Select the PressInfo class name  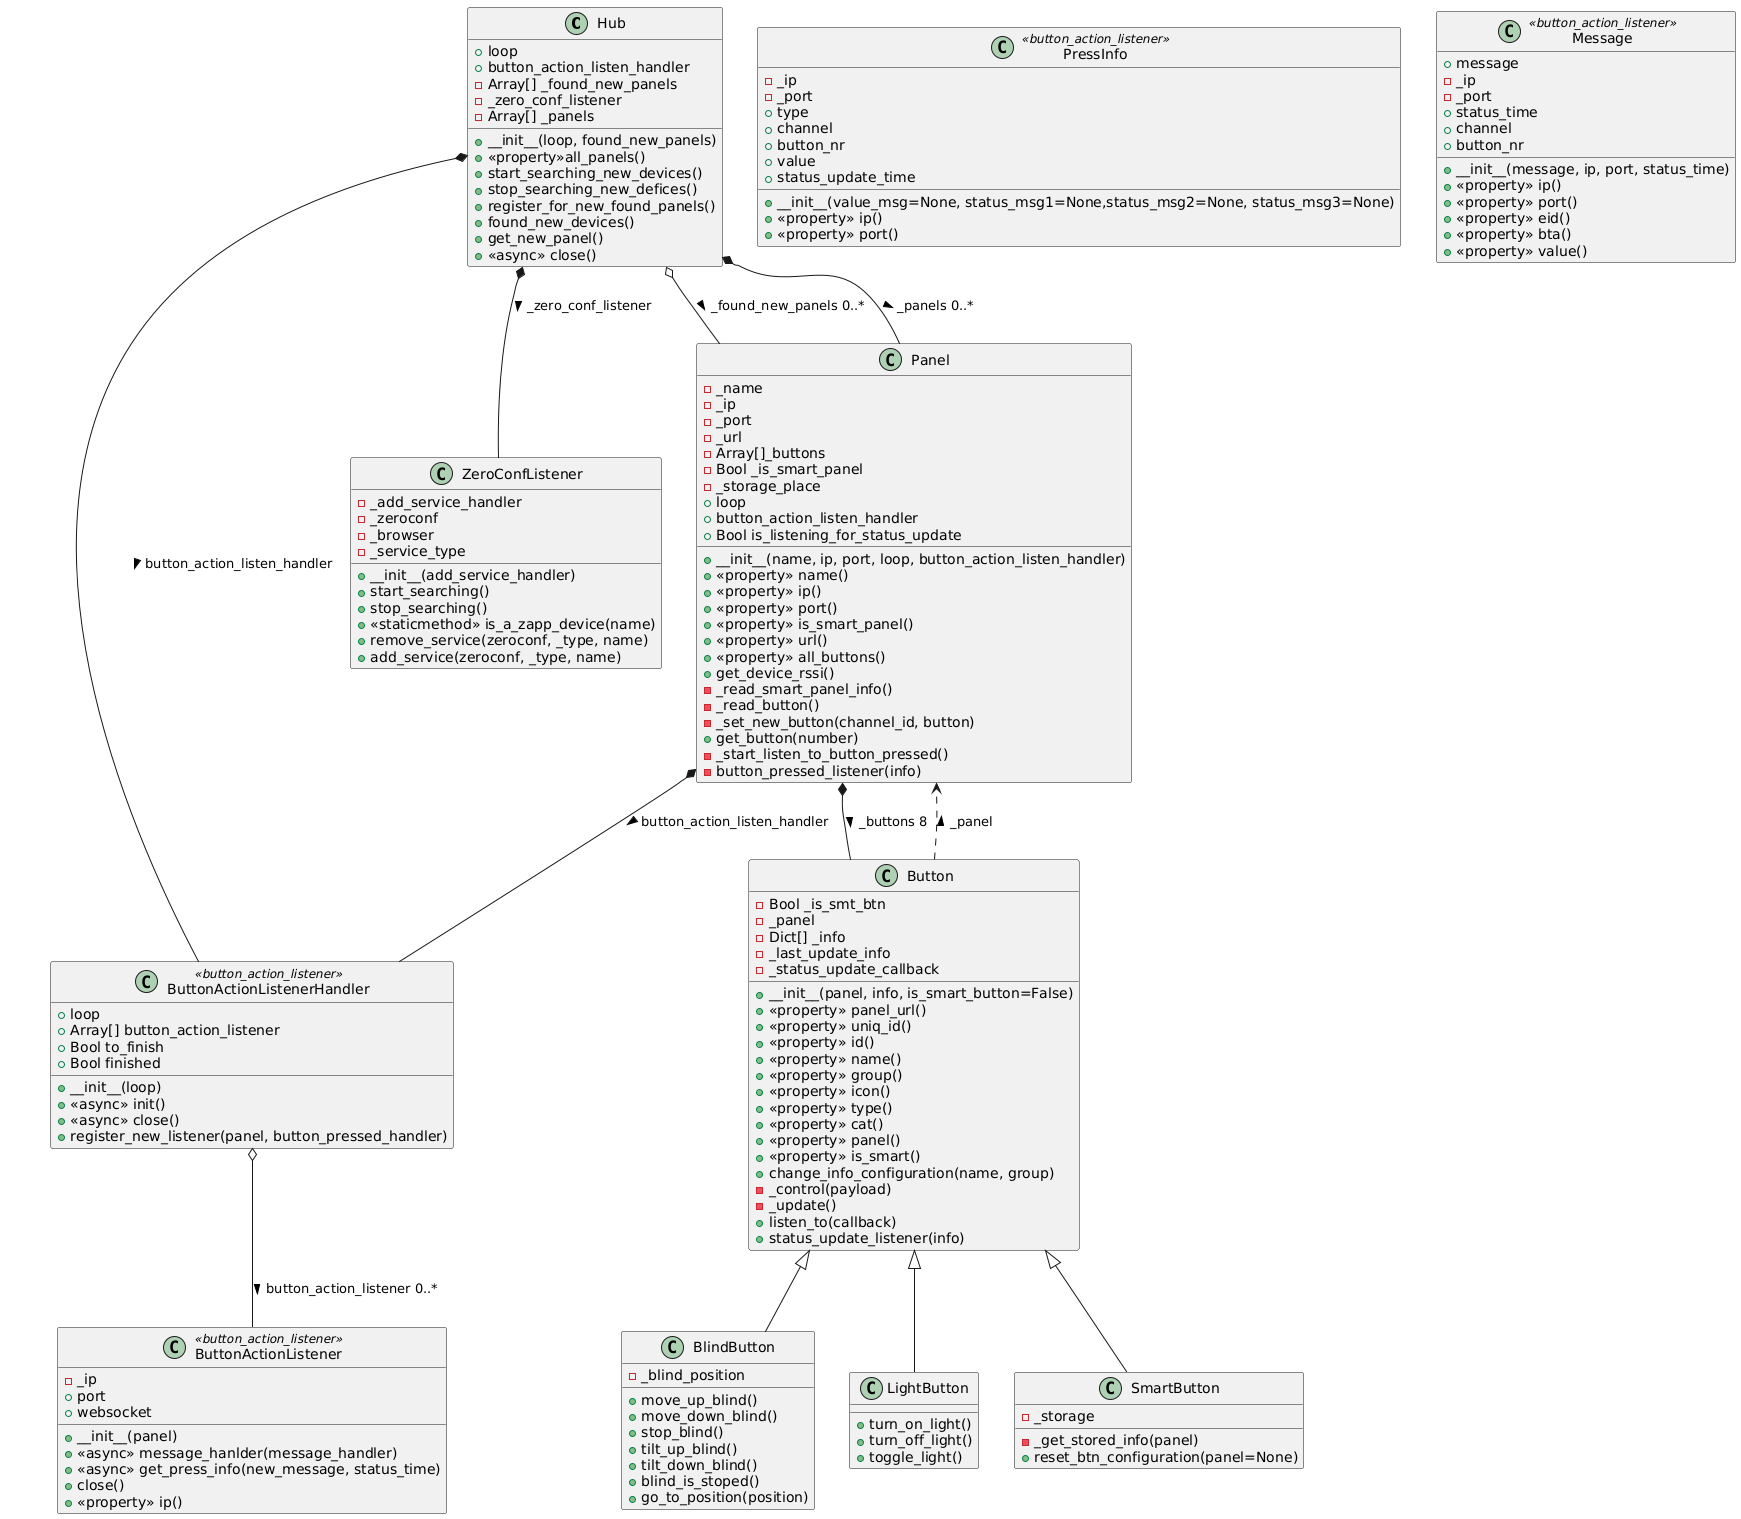coord(1095,54)
